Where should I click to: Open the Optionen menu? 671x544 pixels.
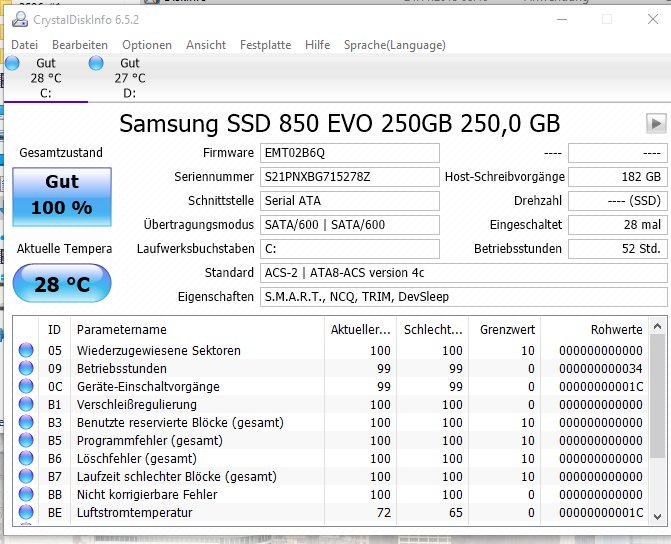click(x=147, y=45)
